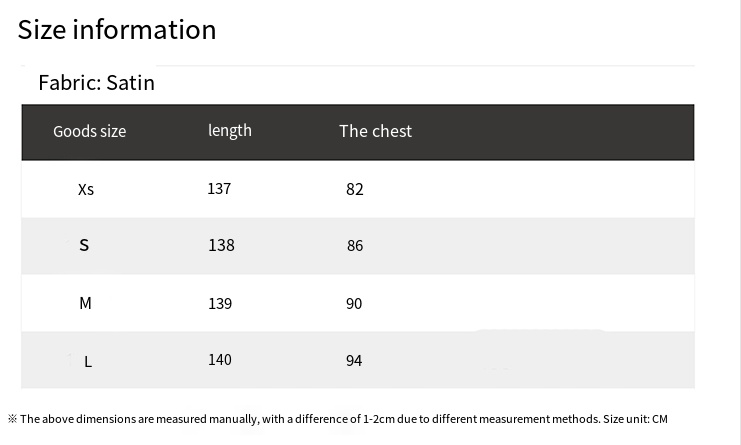Click chest value 82
The image size is (741, 445).
(x=355, y=189)
